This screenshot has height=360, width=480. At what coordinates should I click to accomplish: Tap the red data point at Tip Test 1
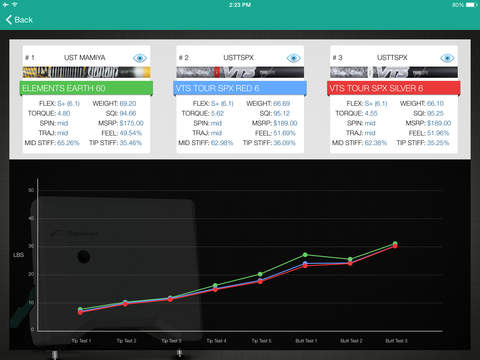[x=80, y=313]
